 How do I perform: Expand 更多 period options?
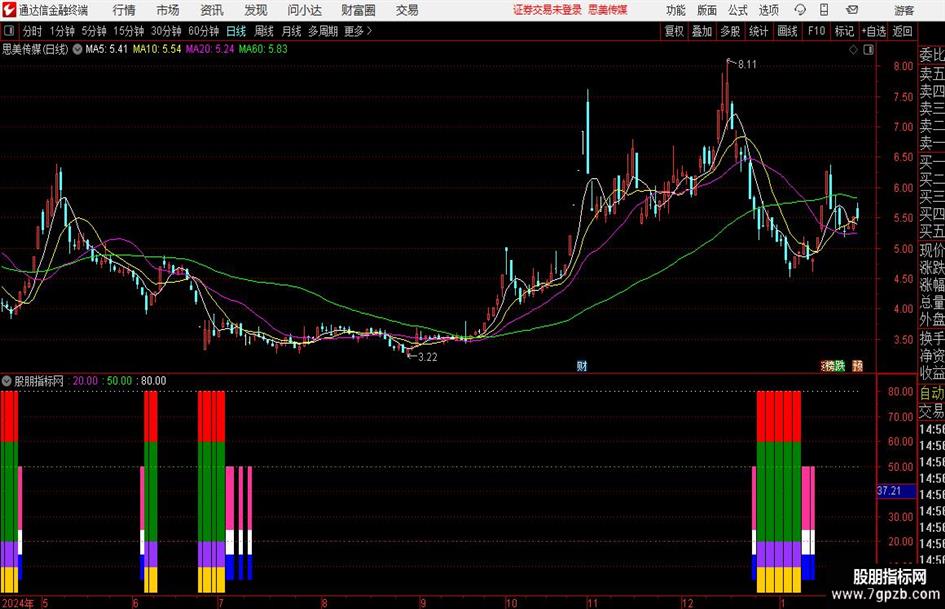(x=358, y=31)
